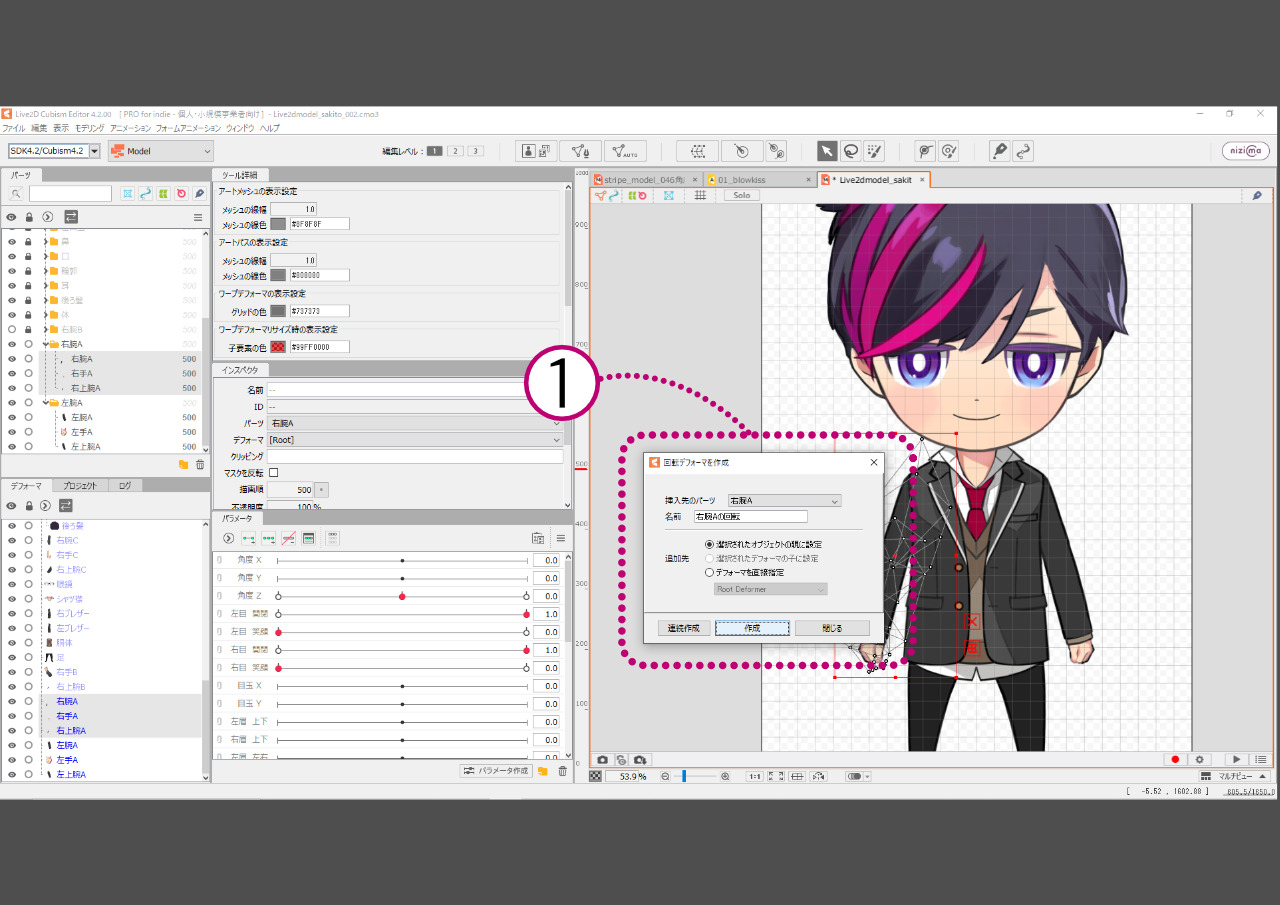1280x905 pixels.
Task: Open the 挿入先のパーツ dropdown in dialog
Action: (x=784, y=500)
